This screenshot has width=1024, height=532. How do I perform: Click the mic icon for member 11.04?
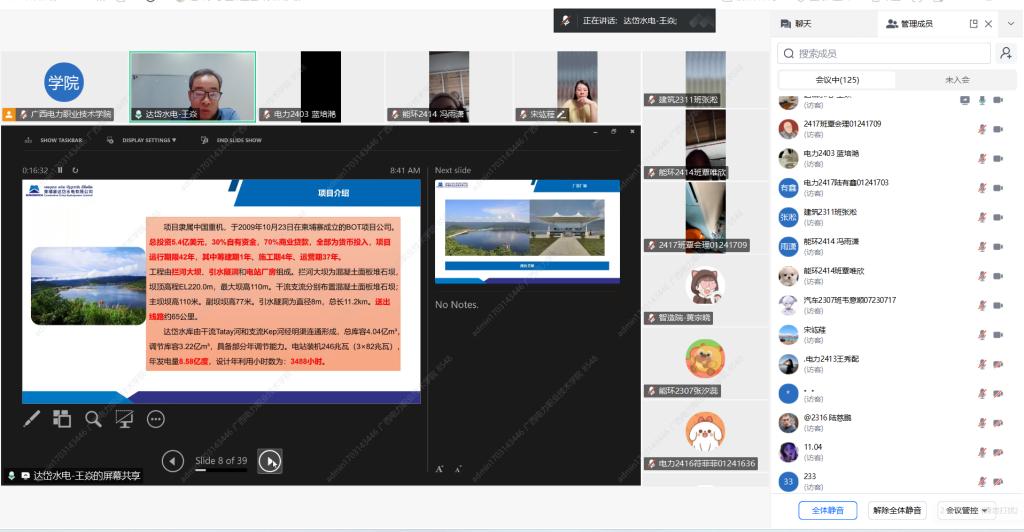click(982, 452)
